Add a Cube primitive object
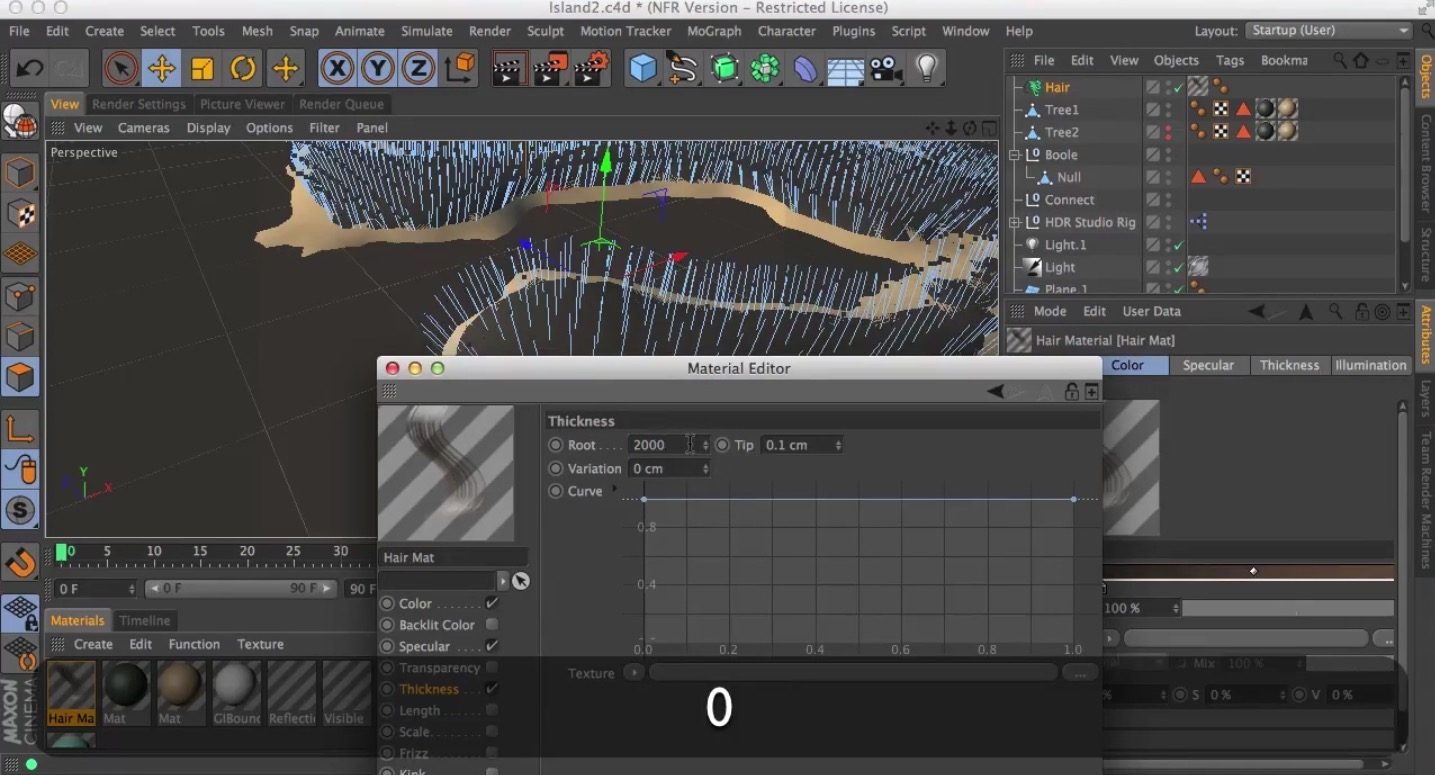The image size is (1435, 775). 643,68
